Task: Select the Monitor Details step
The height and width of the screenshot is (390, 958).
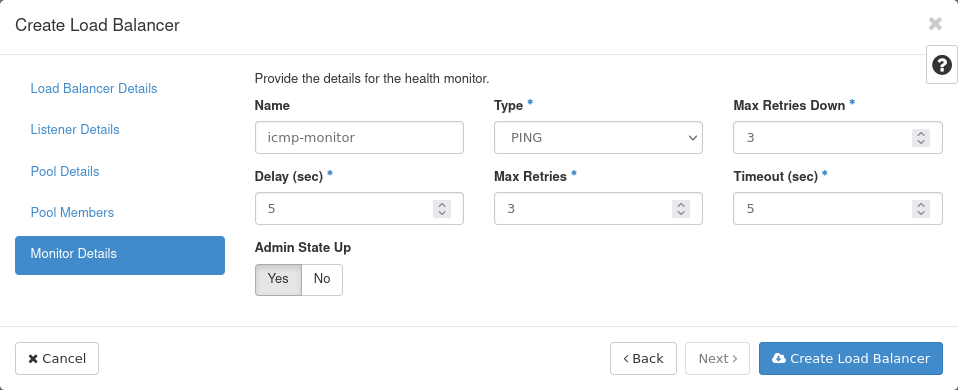Action: pyautogui.click(x=120, y=255)
